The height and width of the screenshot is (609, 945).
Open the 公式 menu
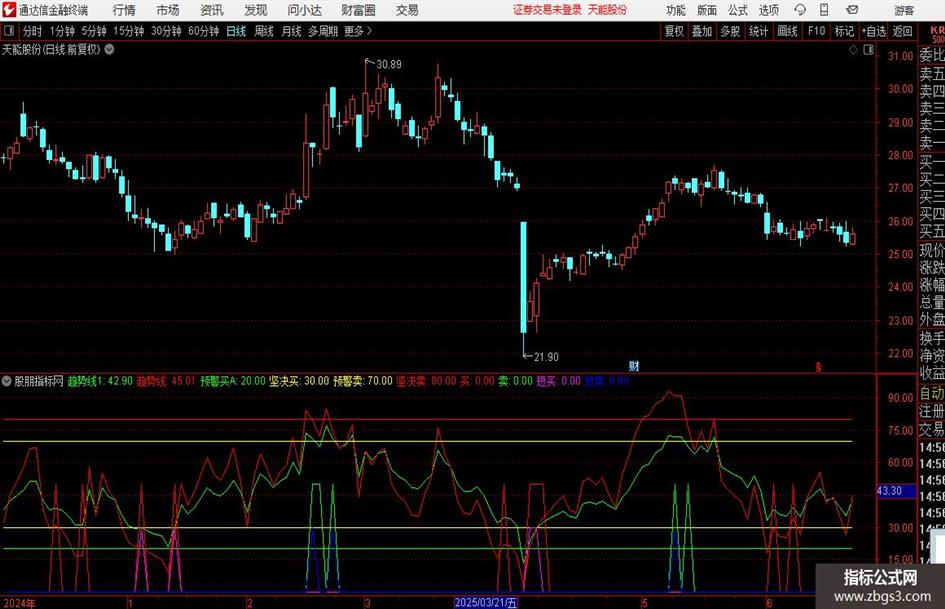737,10
